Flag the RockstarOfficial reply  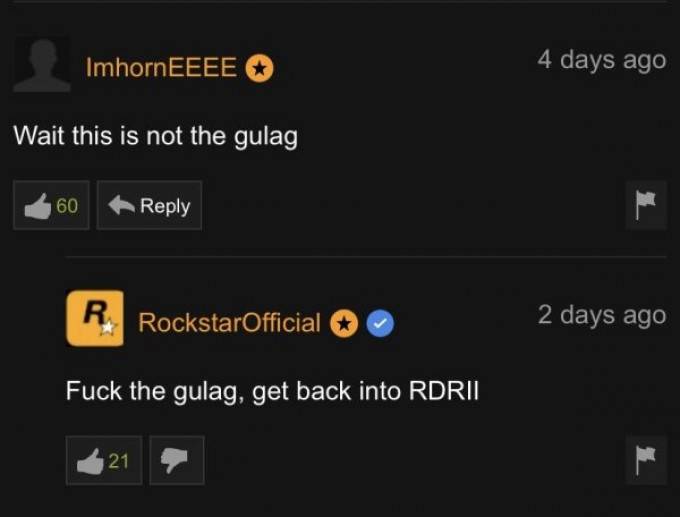[646, 460]
